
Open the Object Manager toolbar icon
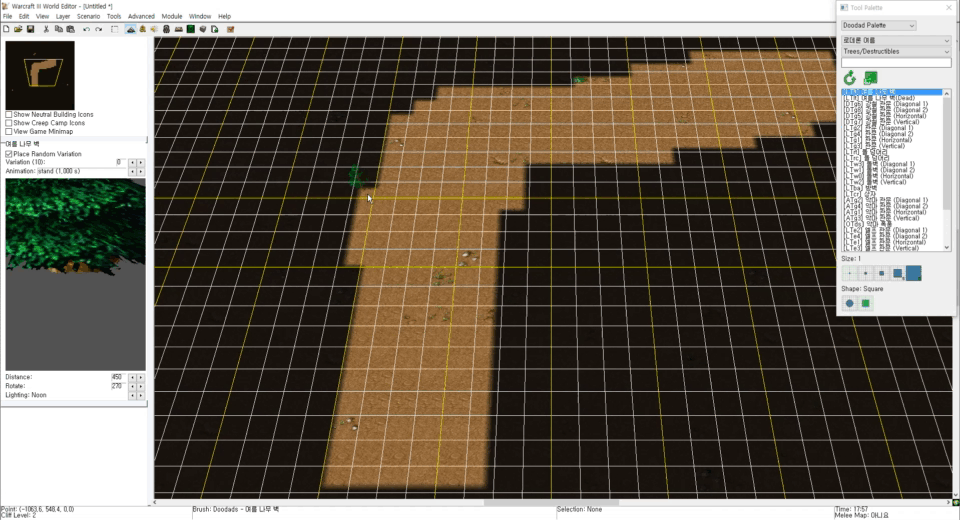(x=203, y=29)
